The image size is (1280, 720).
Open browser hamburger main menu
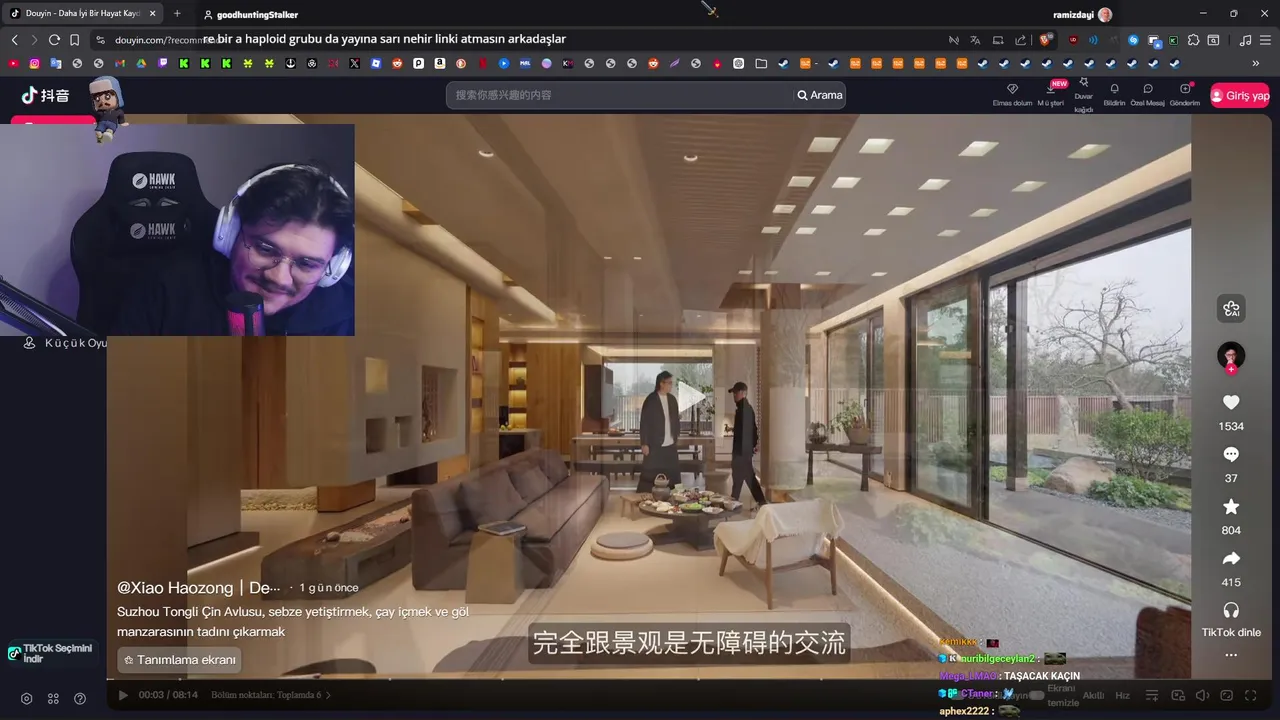pos(1266,40)
